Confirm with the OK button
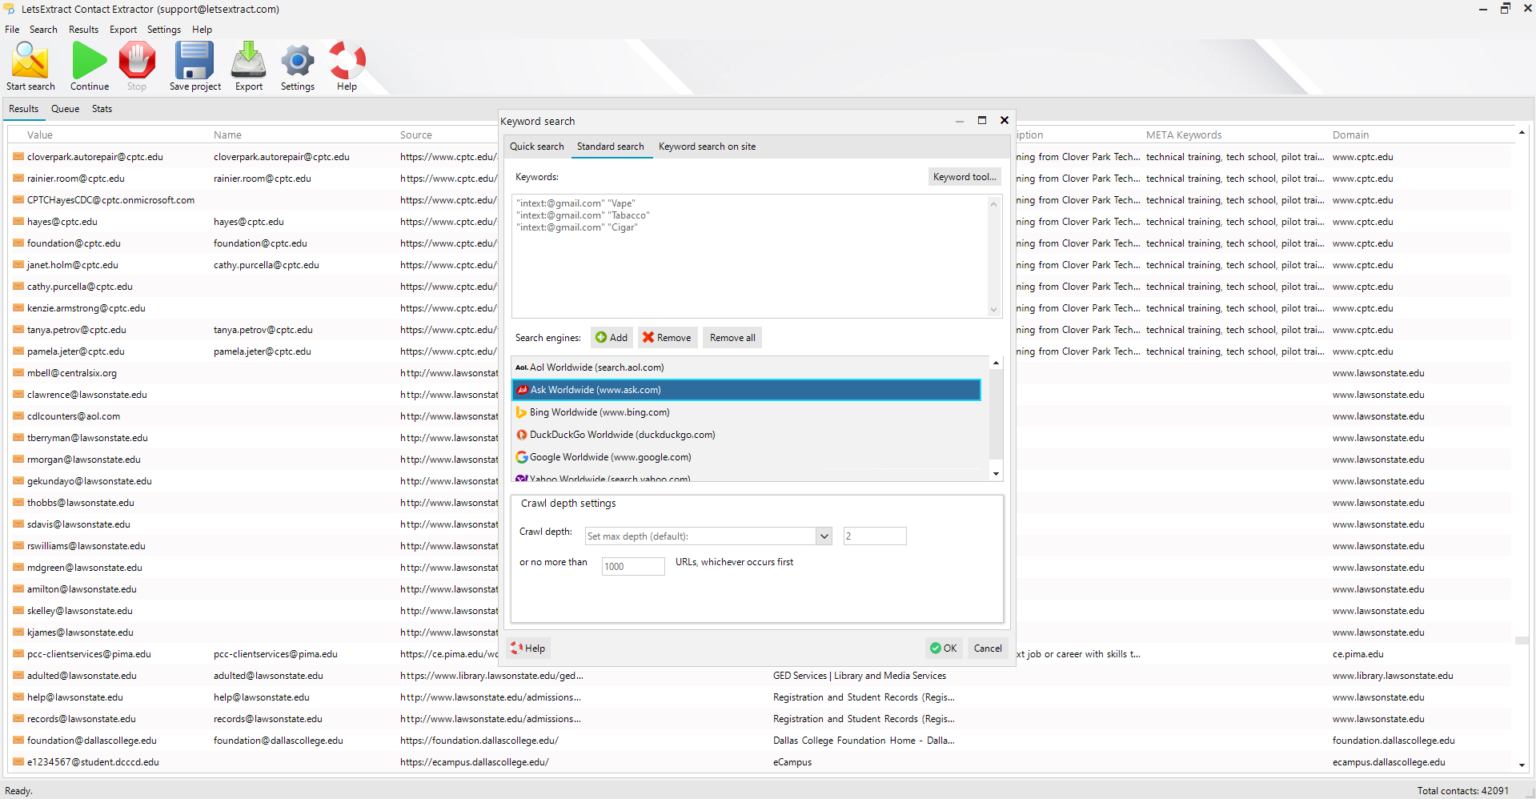1536x799 pixels. point(943,648)
